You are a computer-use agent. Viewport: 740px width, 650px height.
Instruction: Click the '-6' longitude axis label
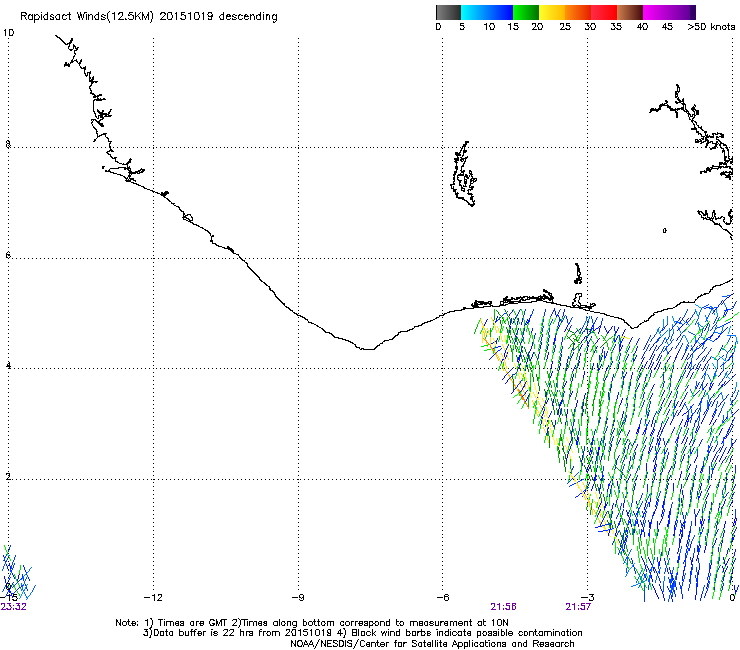[x=443, y=598]
